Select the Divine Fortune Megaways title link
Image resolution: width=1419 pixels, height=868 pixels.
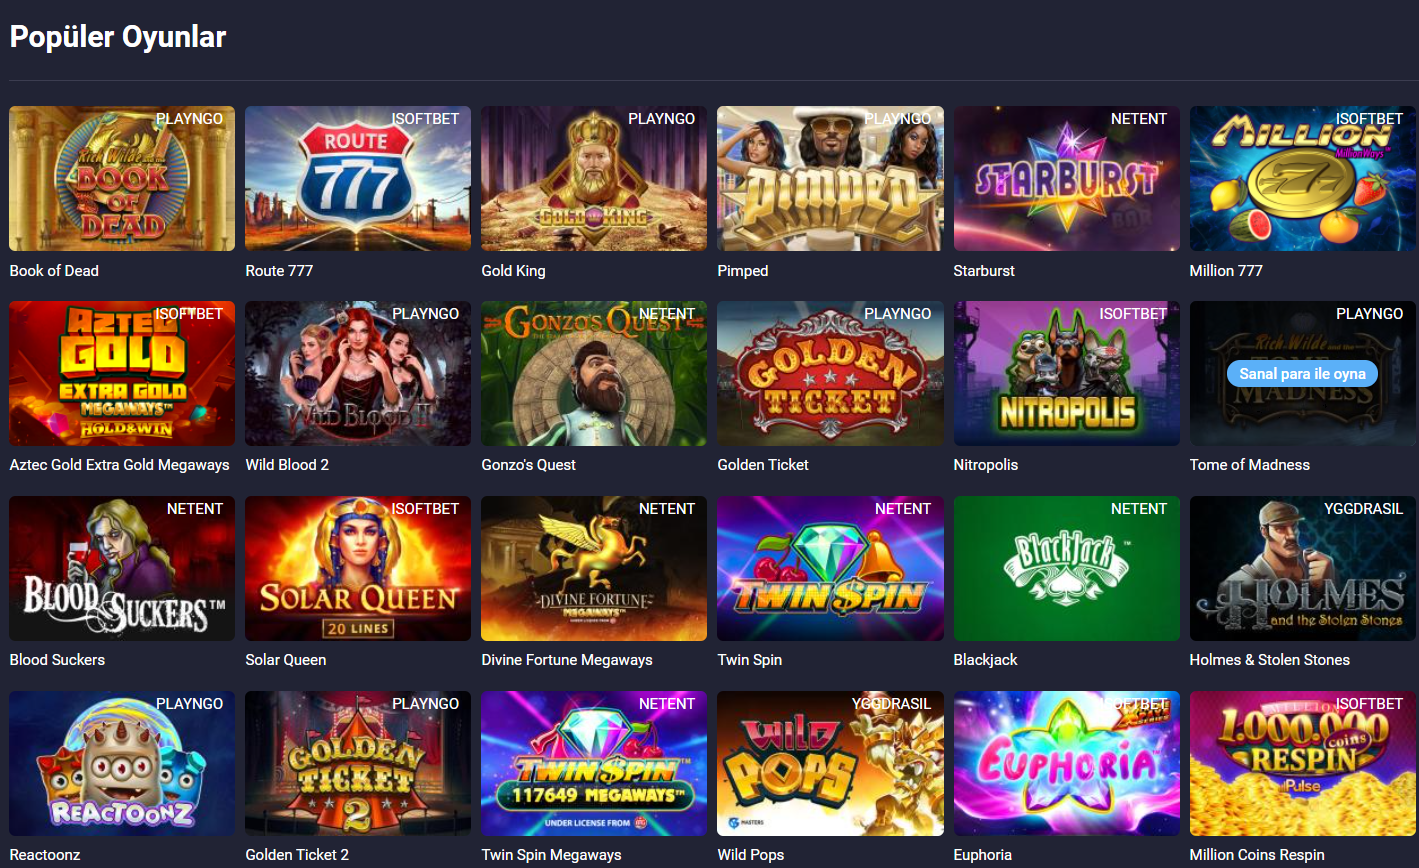tap(567, 659)
